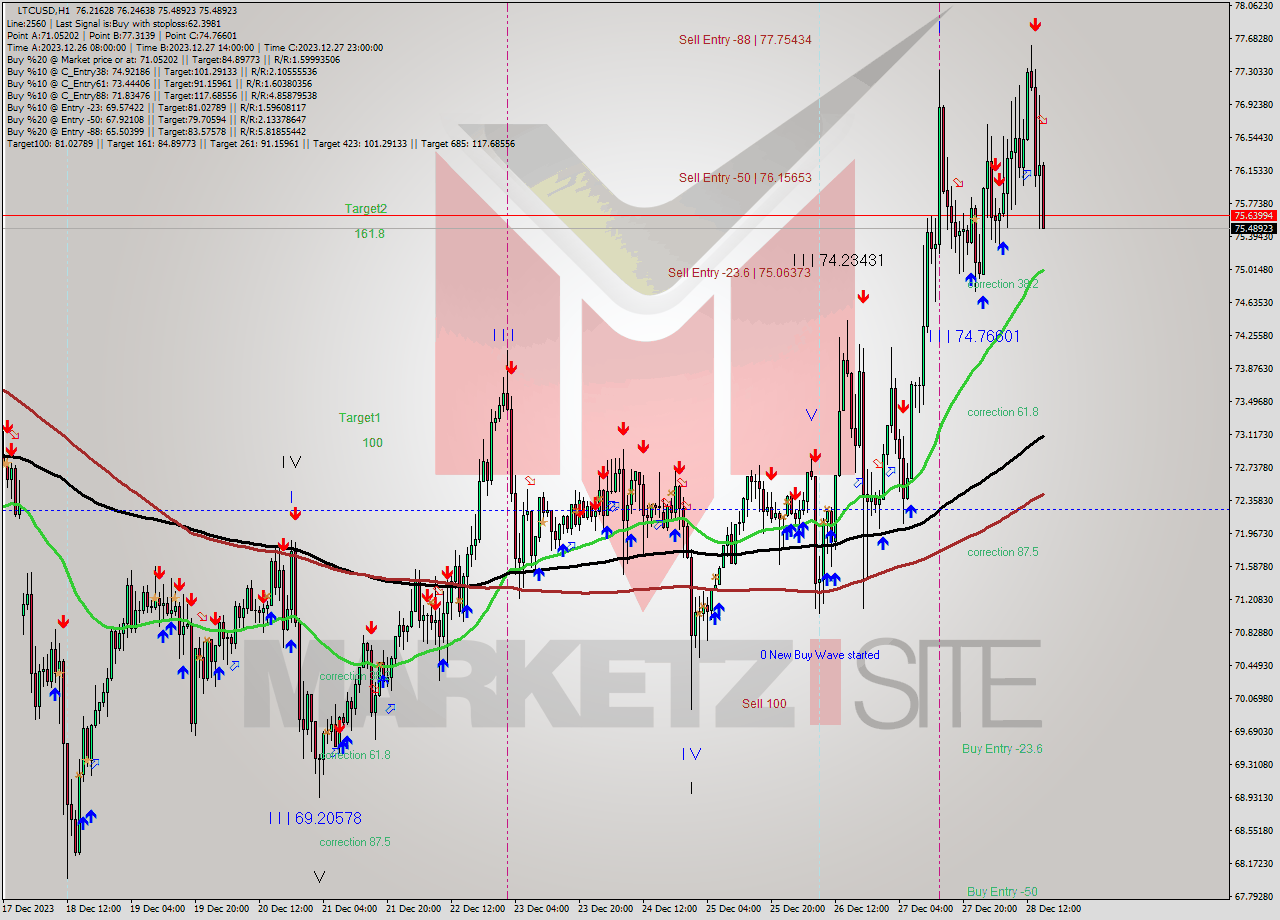This screenshot has height=920, width=1280.
Task: Select the 'Buy %20 @ Market price' line
Action: click(173, 60)
